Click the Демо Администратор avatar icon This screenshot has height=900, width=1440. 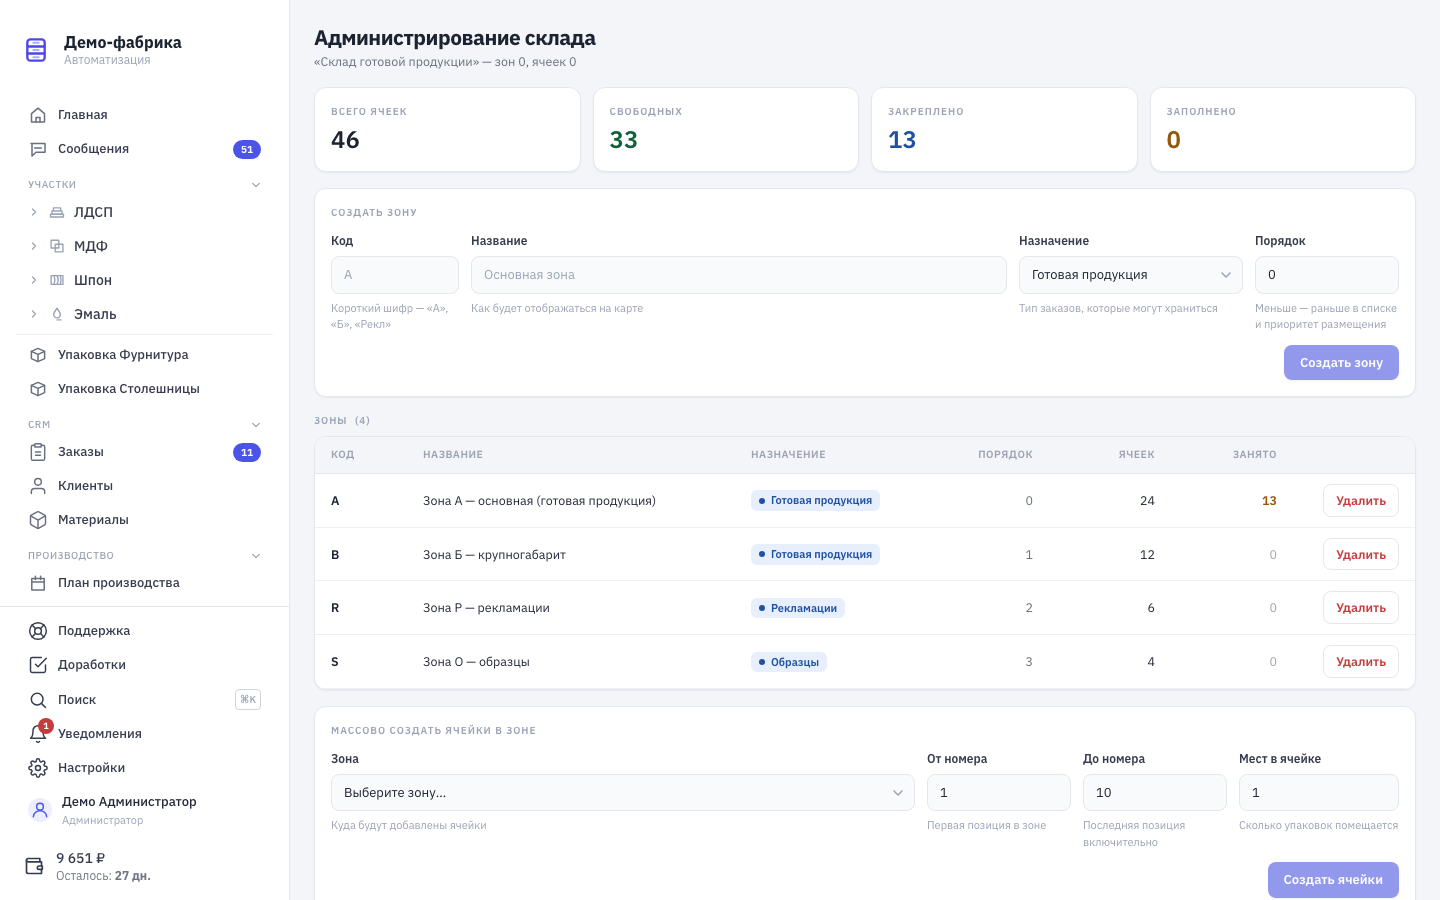point(40,810)
